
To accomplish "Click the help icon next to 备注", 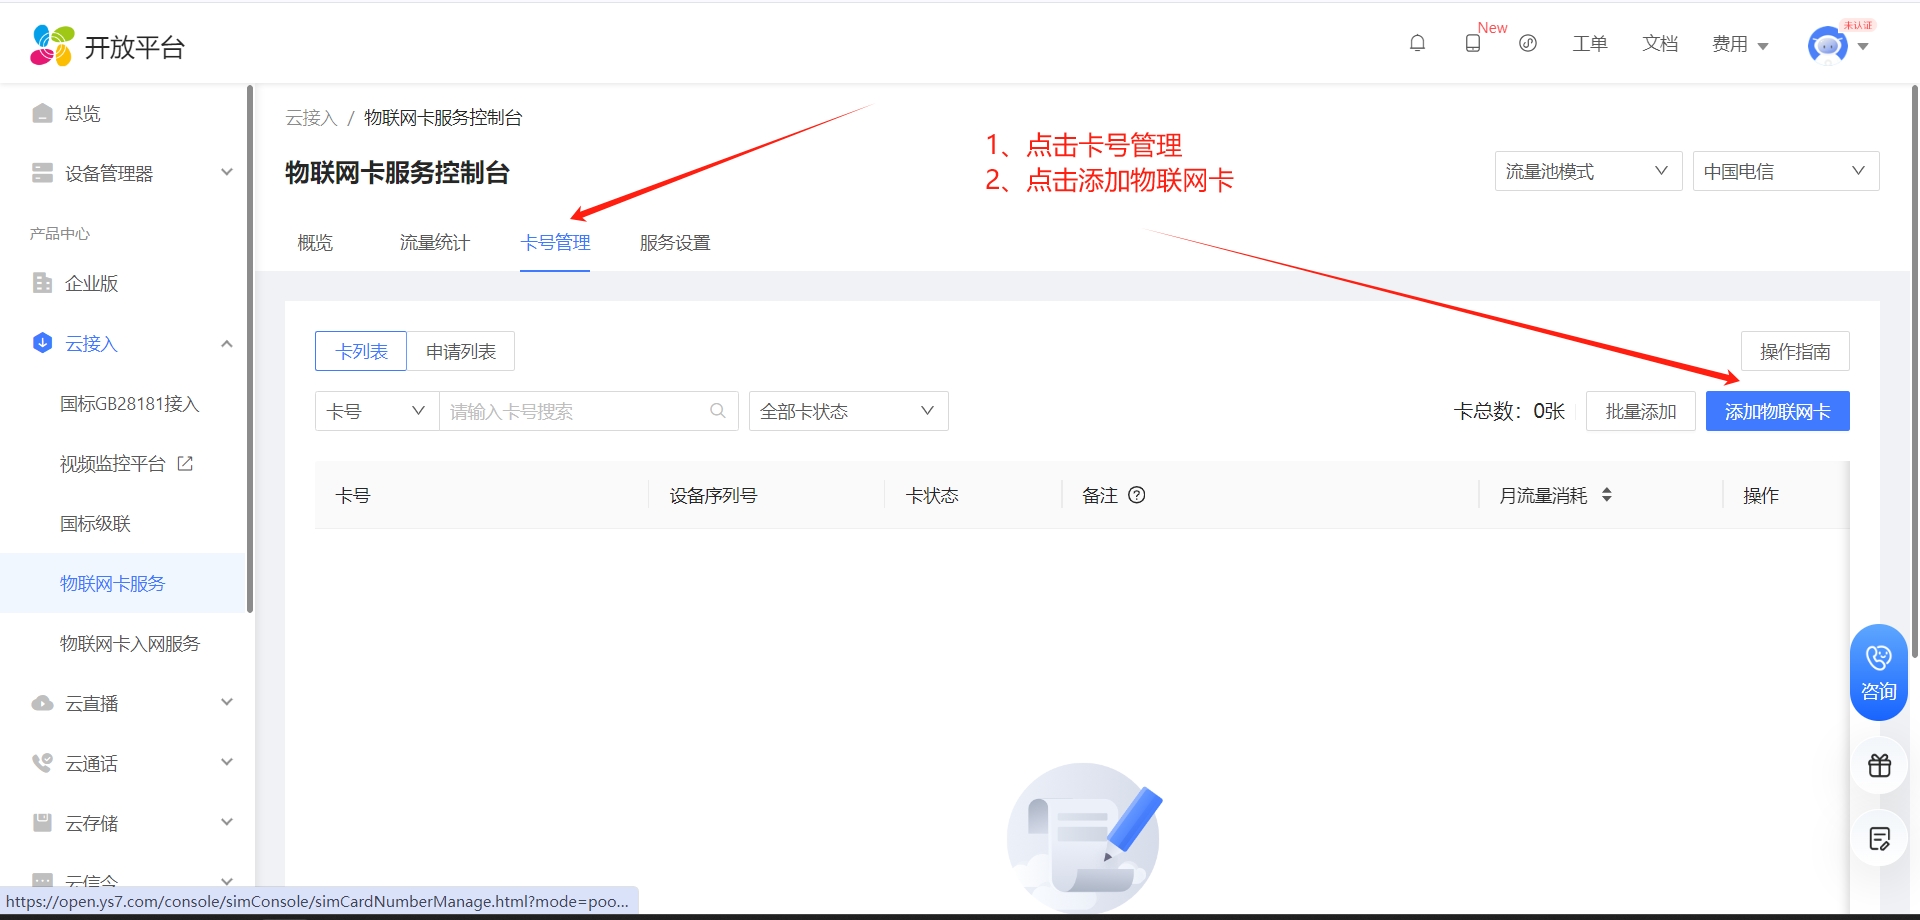I will [x=1137, y=495].
